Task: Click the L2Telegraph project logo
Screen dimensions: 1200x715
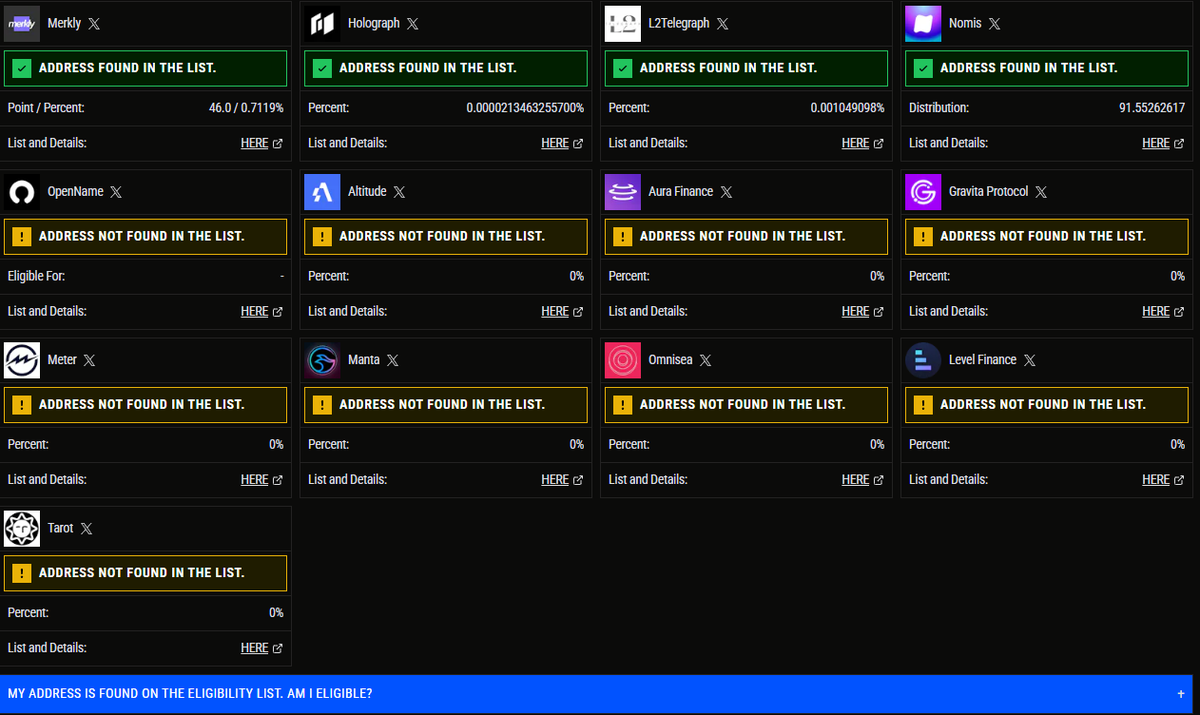Action: 623,23
